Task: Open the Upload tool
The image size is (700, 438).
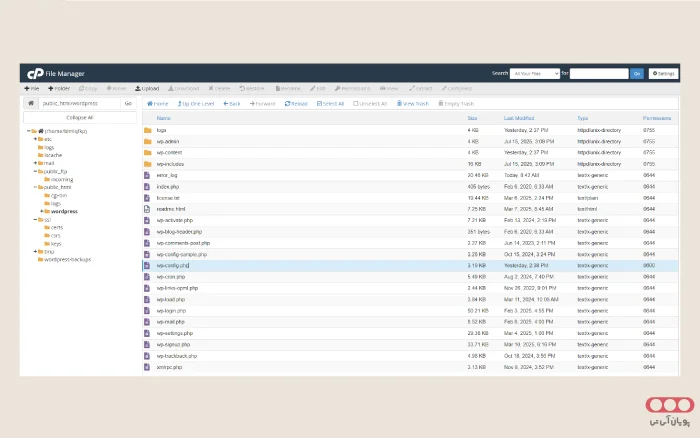Action: (147, 88)
